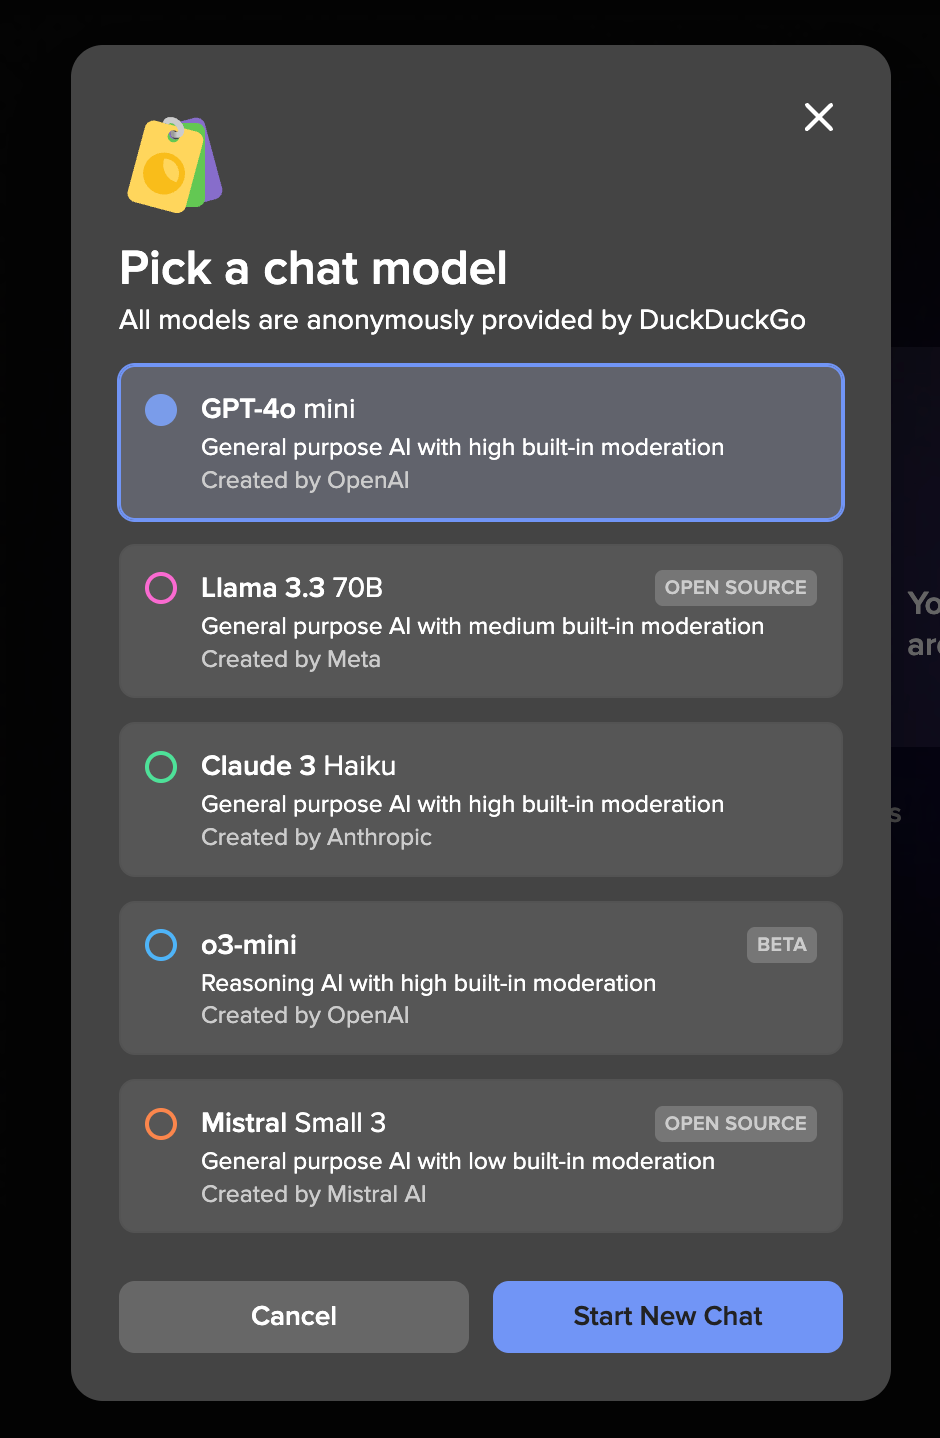This screenshot has height=1438, width=940.
Task: Pick the o3-mini radio button
Action: tap(161, 945)
